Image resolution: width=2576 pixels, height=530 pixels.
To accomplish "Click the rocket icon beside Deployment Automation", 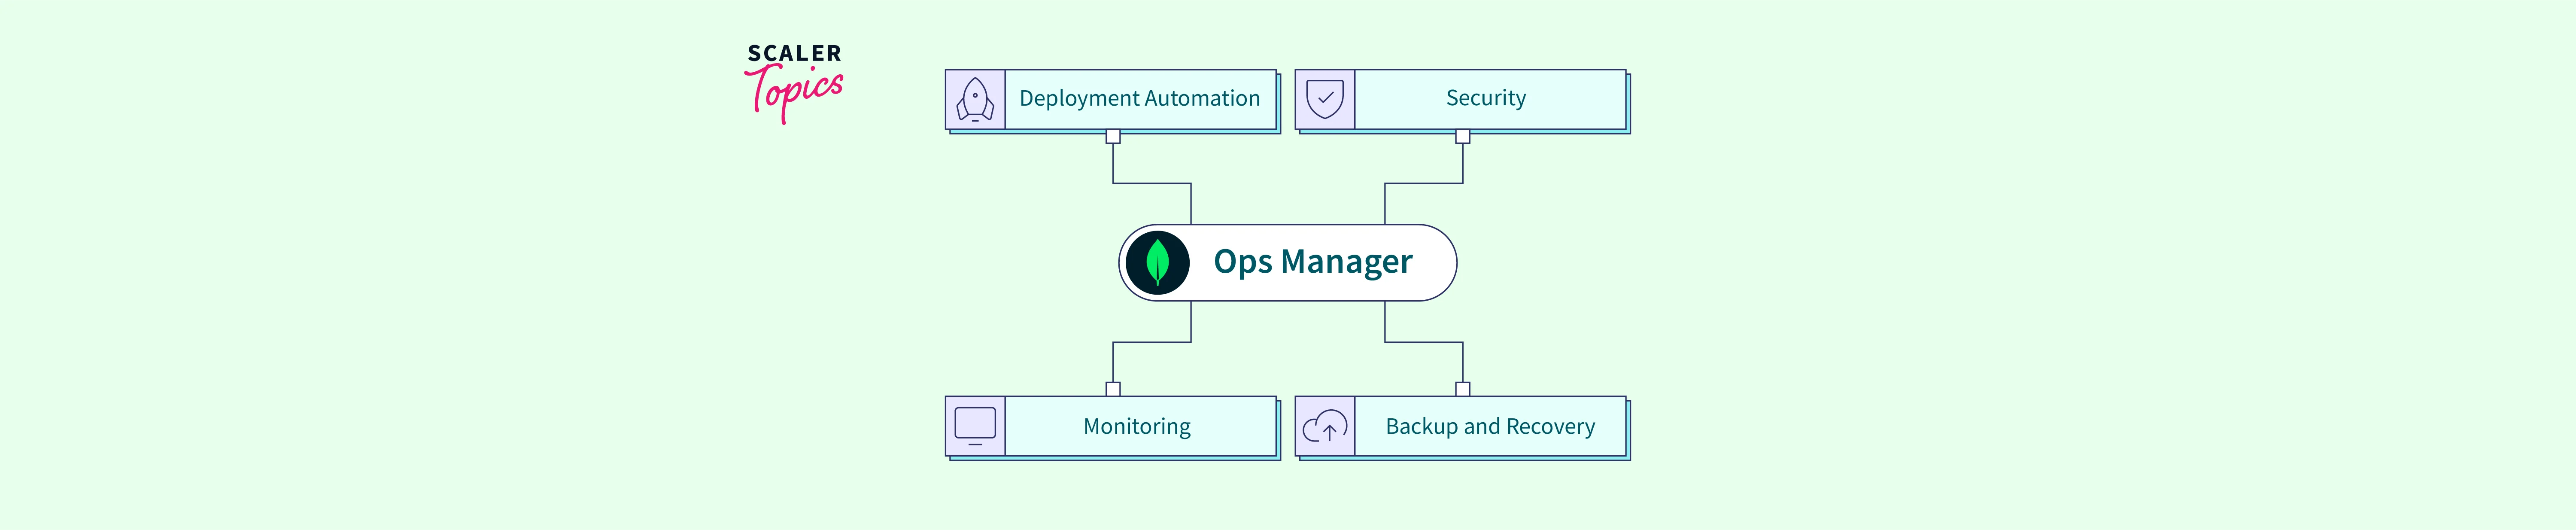I will (x=975, y=99).
